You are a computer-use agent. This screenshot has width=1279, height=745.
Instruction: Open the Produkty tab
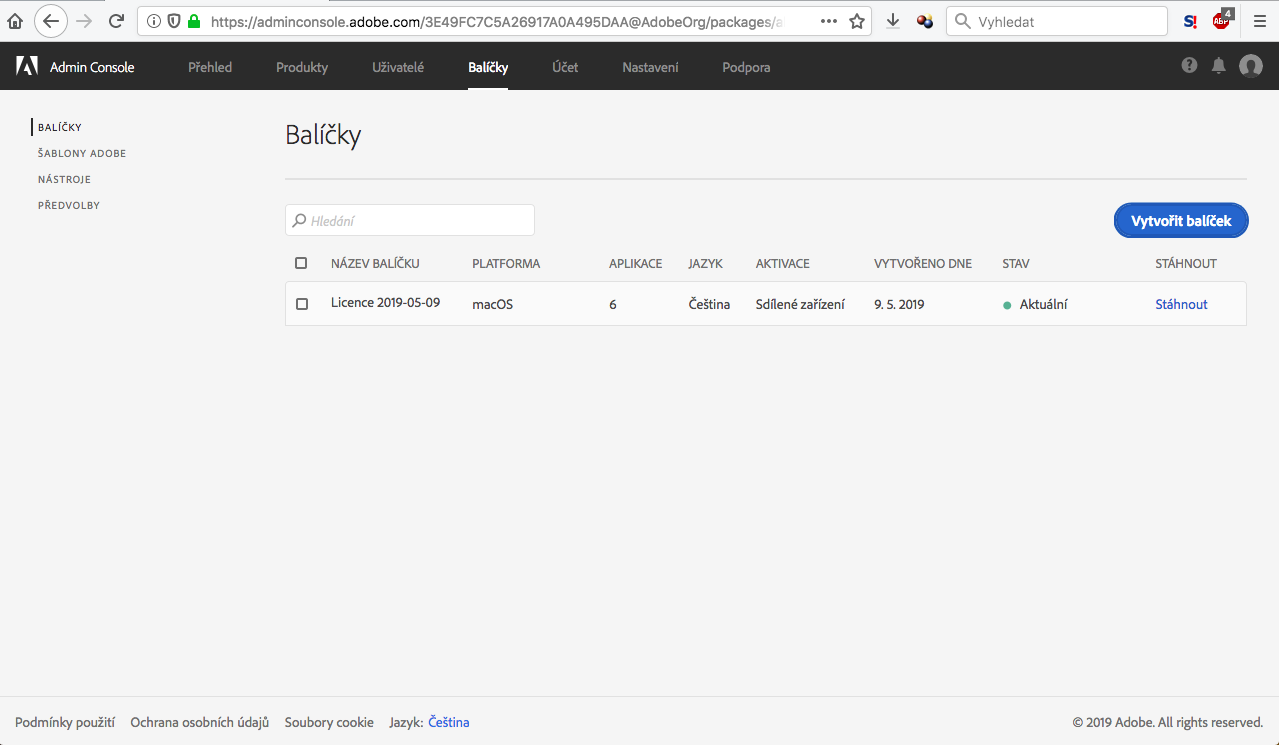click(x=302, y=67)
